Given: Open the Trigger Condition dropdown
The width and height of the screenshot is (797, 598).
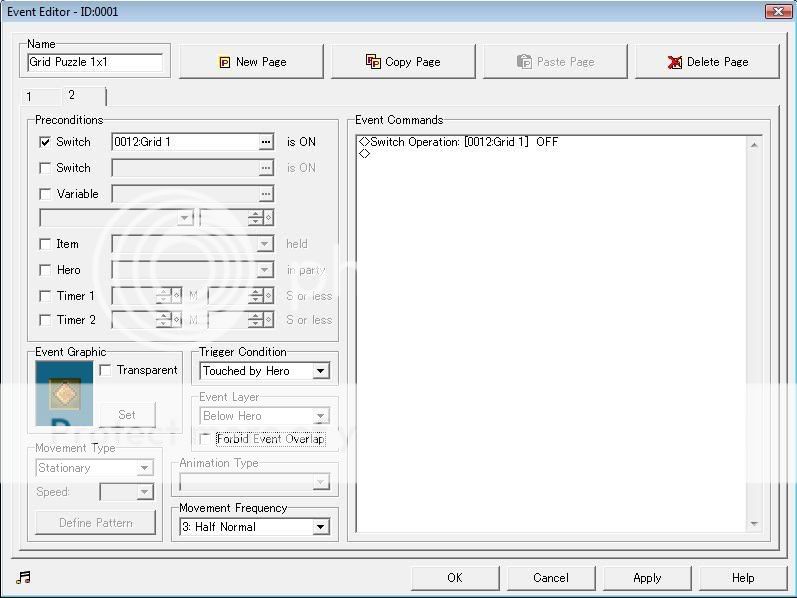Looking at the screenshot, I should click(x=320, y=371).
